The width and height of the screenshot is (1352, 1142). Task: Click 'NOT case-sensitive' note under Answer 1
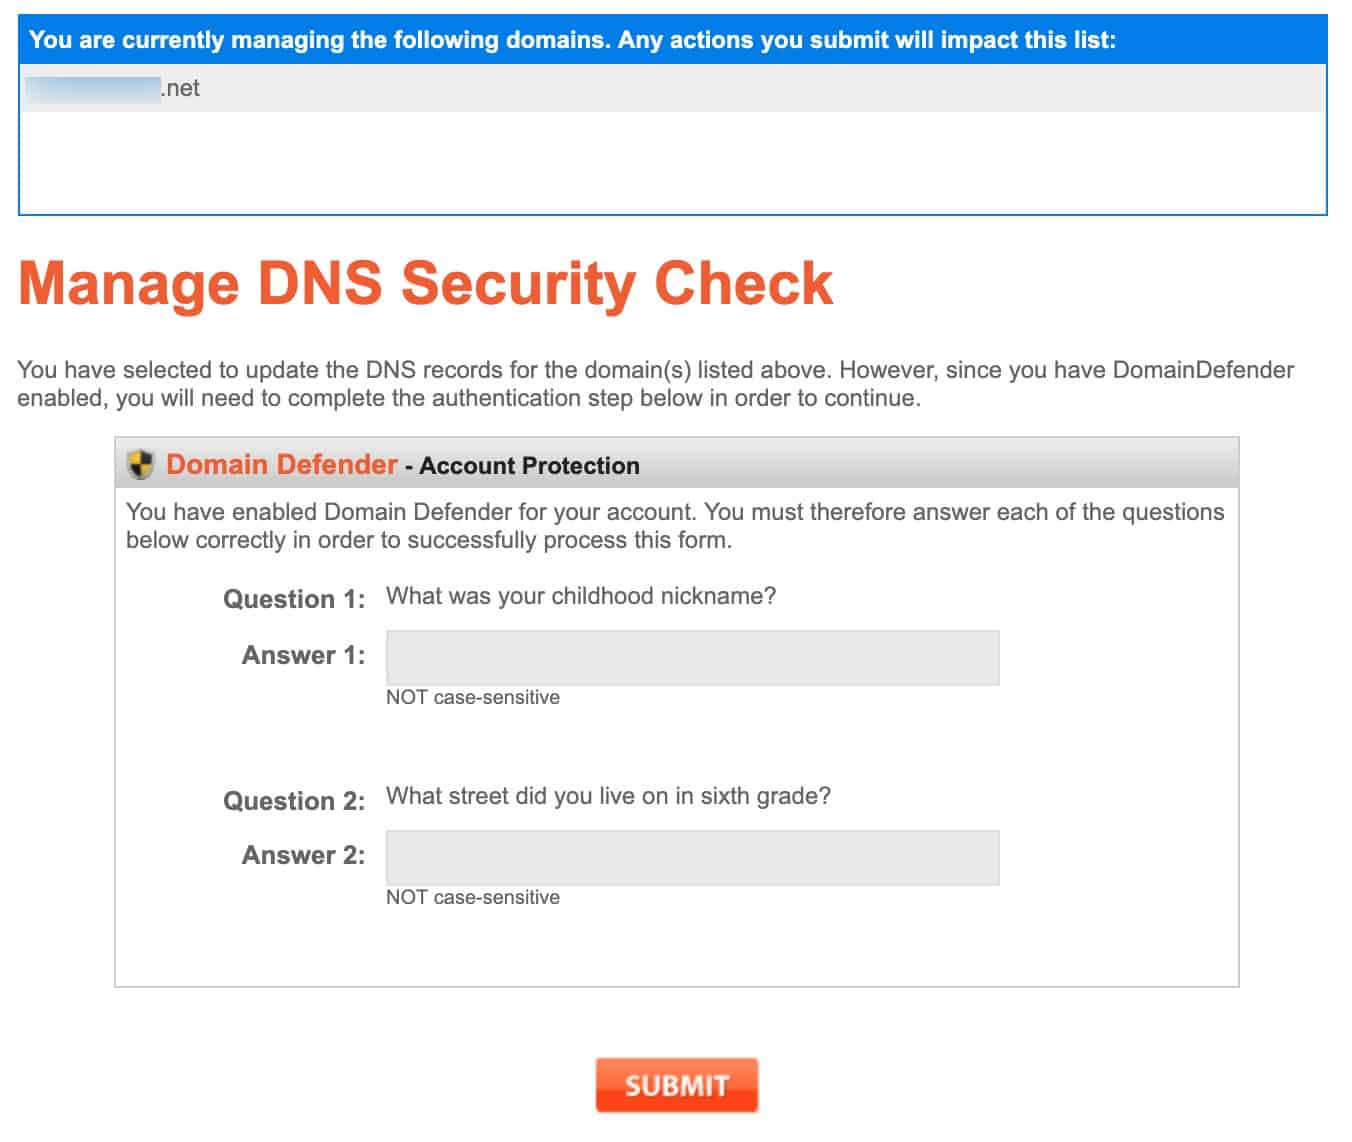pyautogui.click(x=473, y=697)
